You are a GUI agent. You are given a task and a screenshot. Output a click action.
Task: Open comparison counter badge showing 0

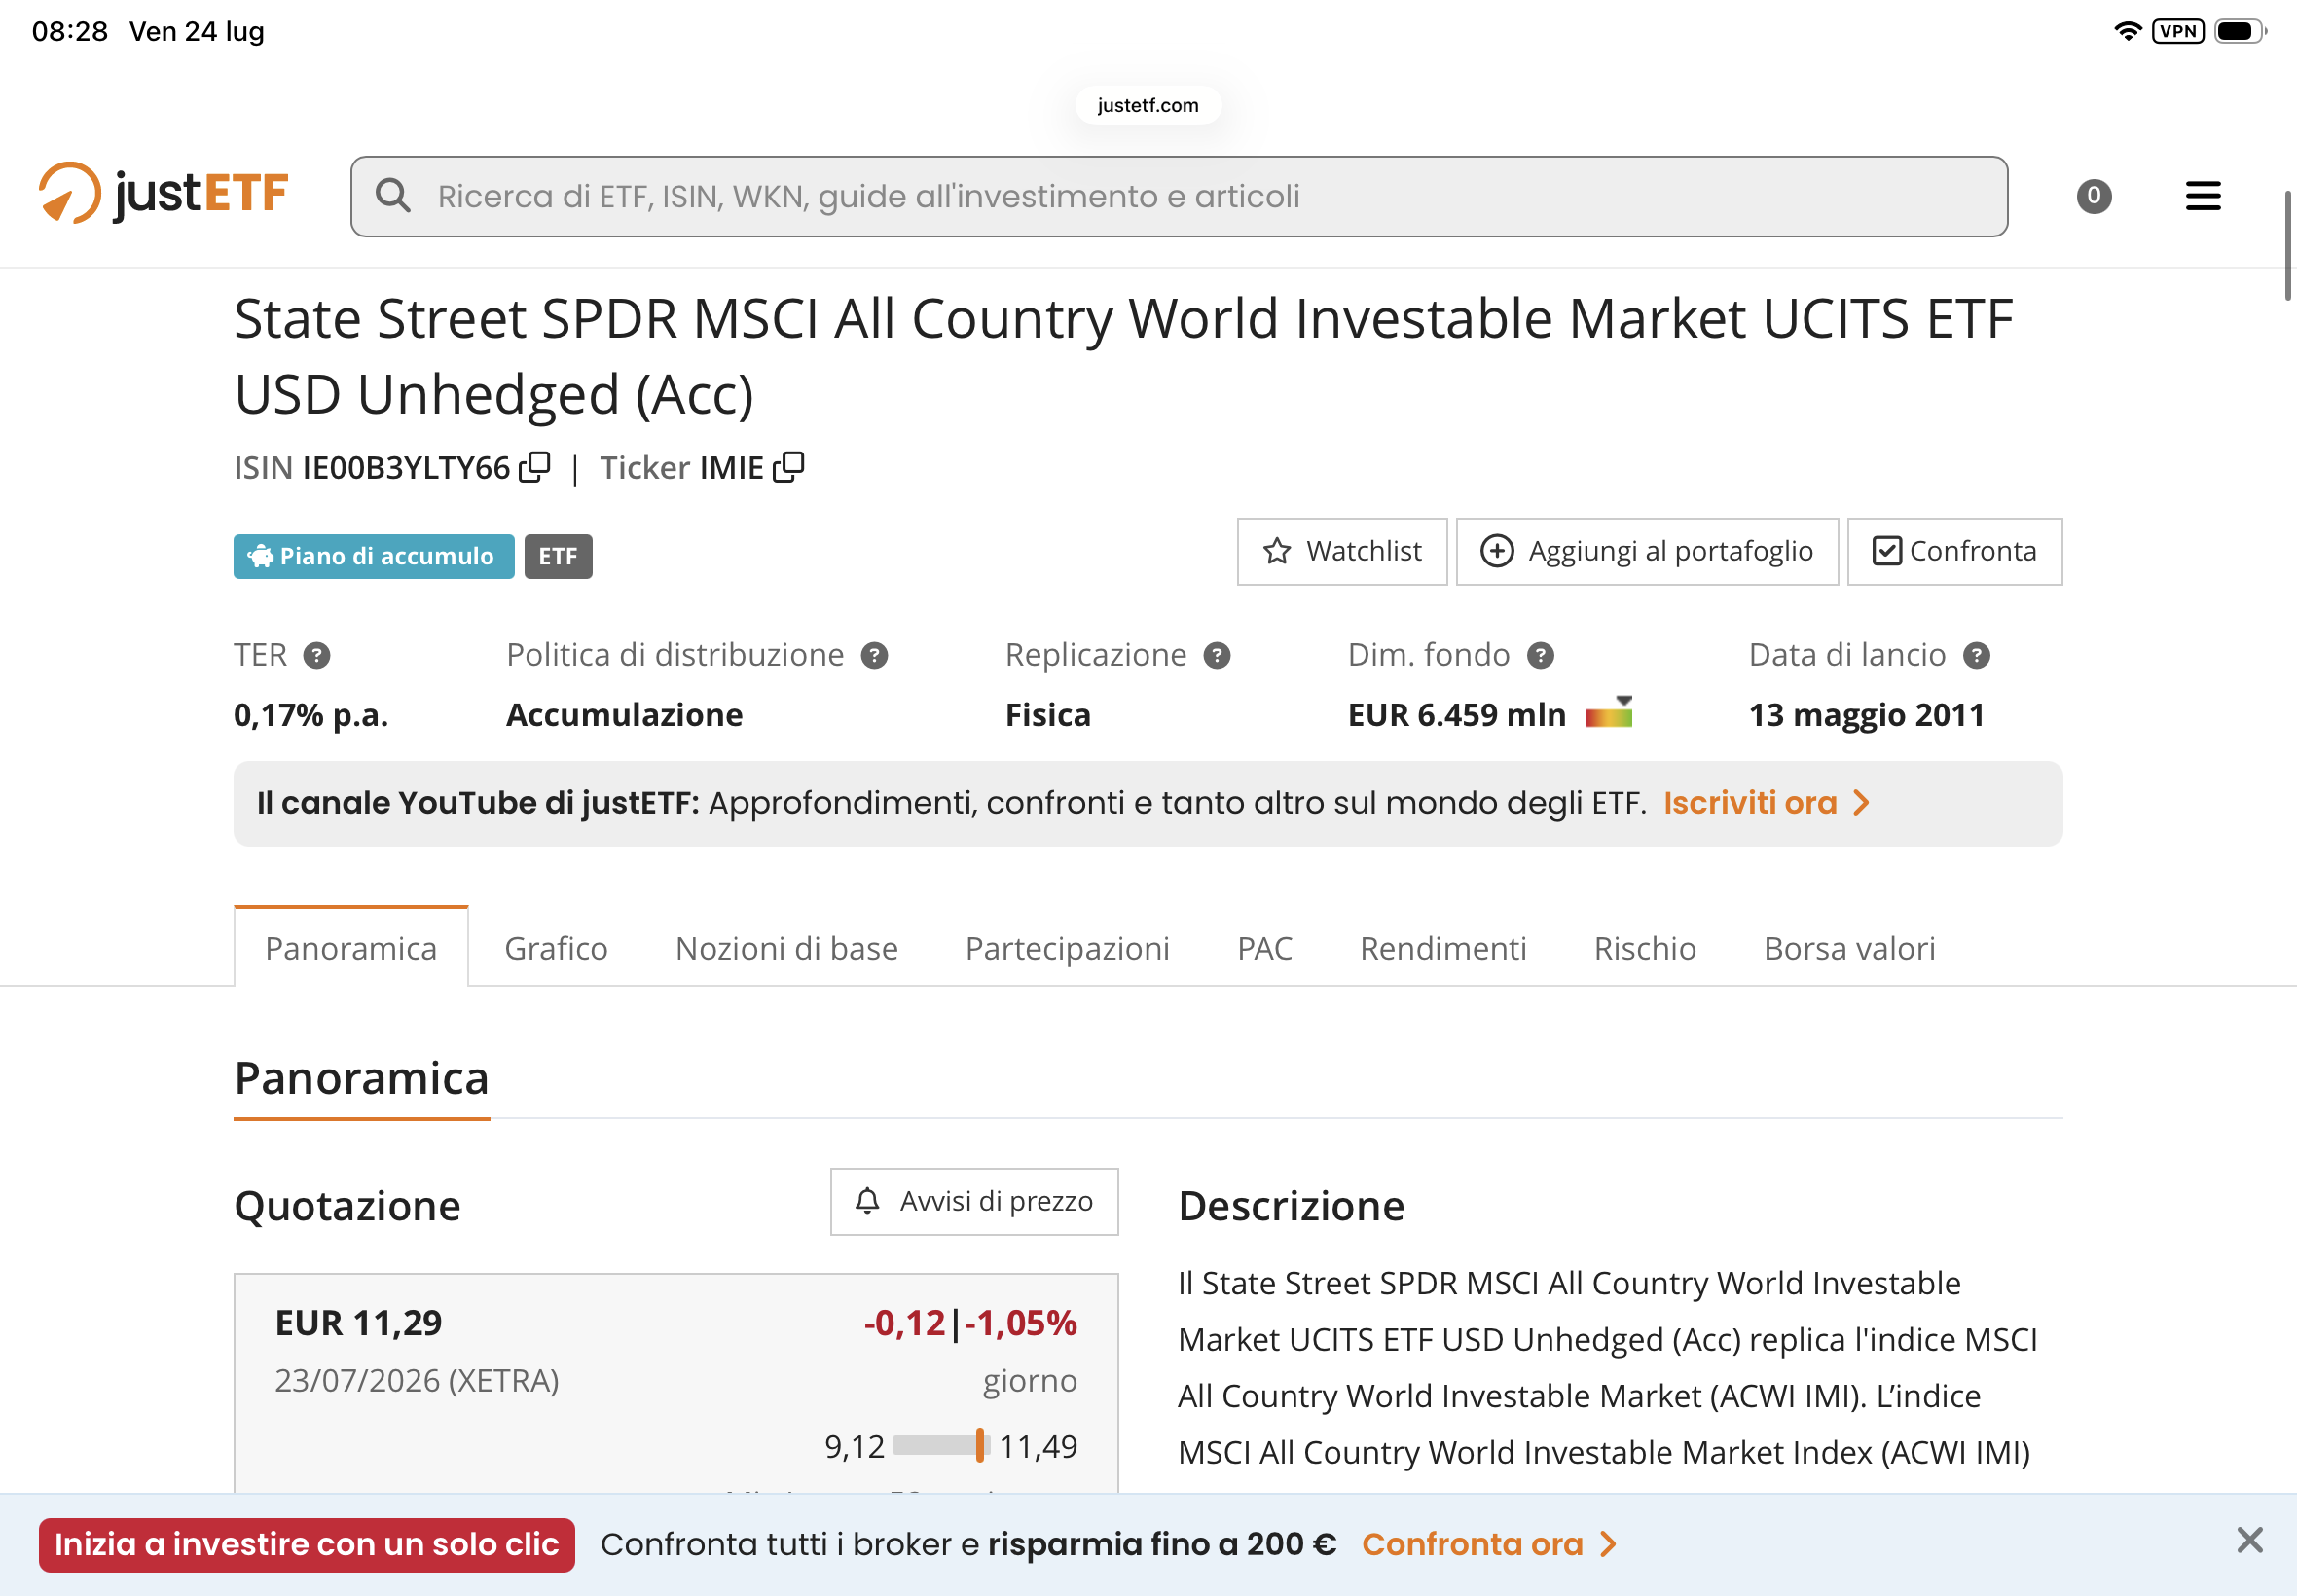point(2094,196)
